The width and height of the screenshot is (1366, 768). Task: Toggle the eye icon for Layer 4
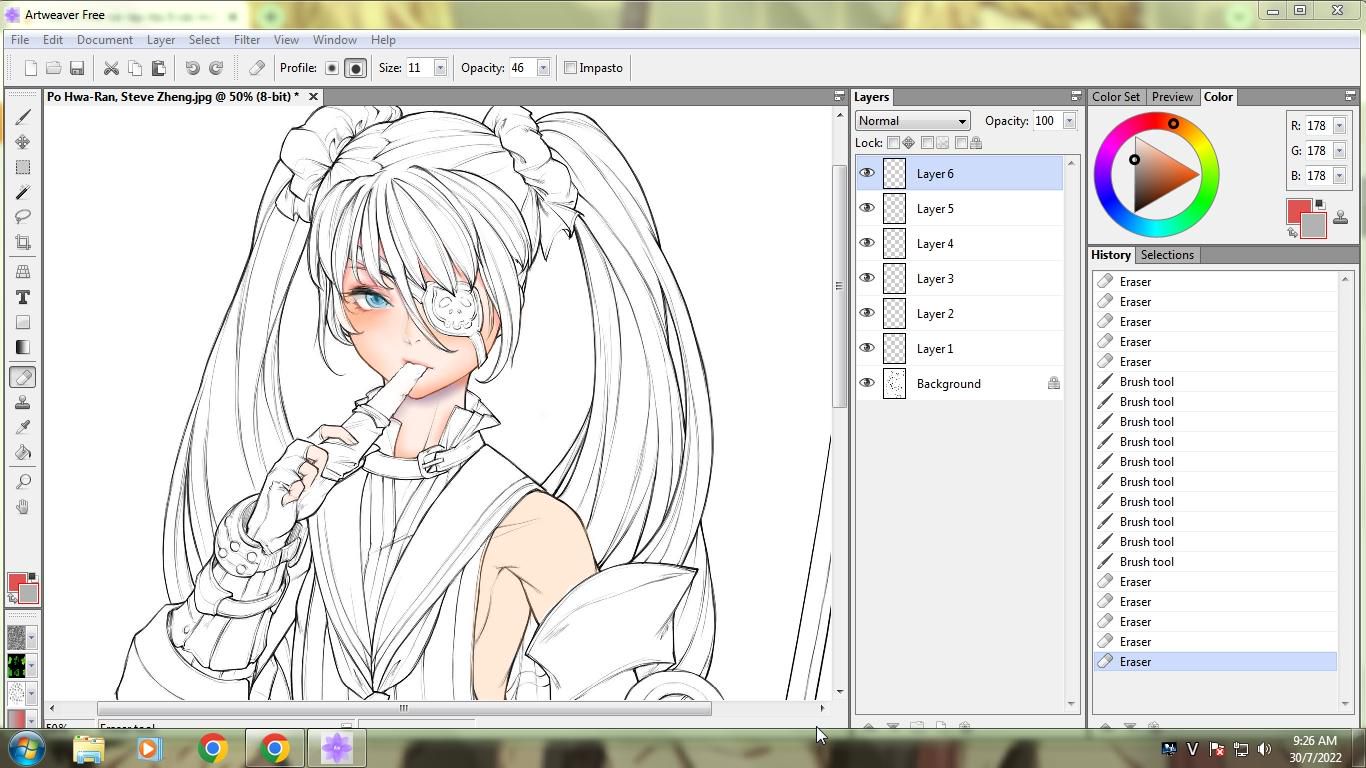867,243
